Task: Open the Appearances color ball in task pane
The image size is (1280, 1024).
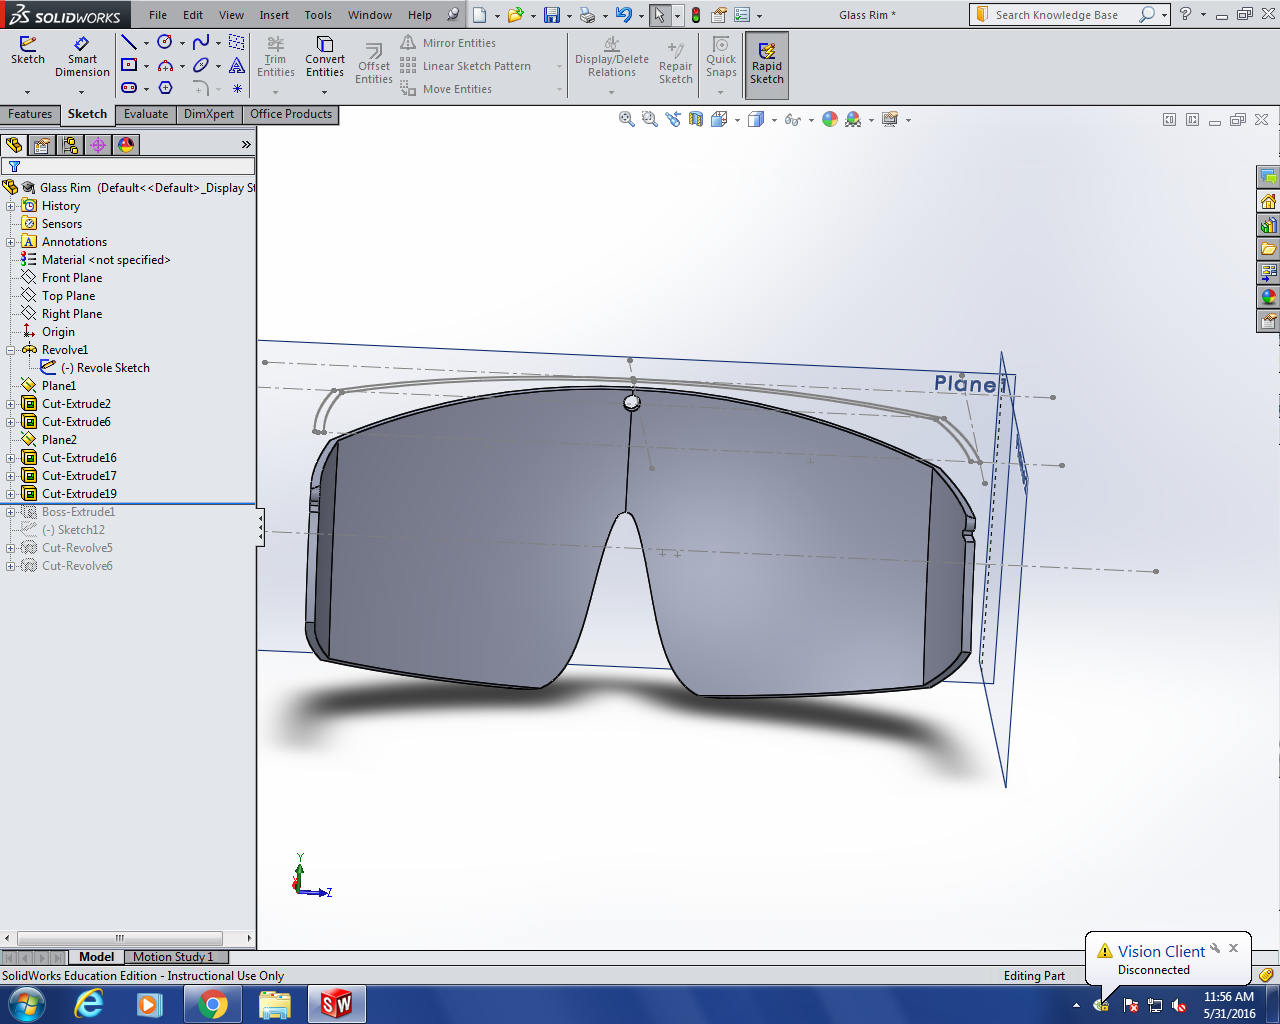Action: (1268, 297)
